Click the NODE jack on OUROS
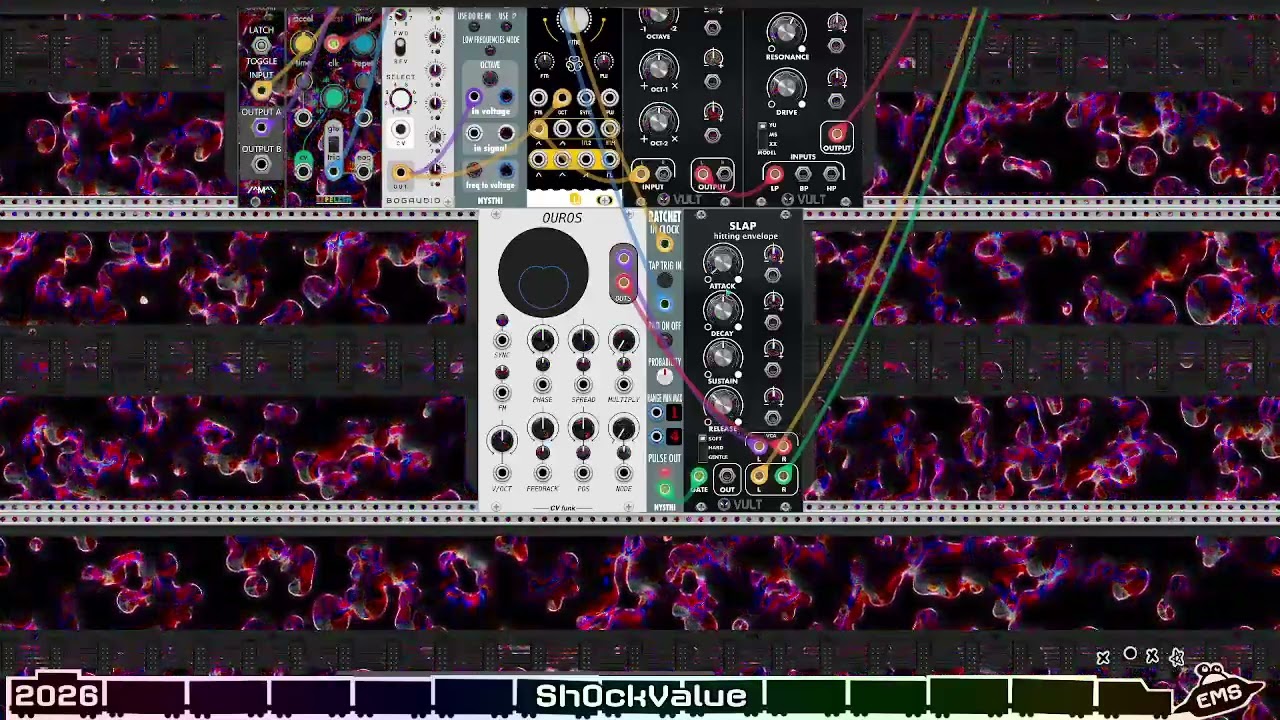The height and width of the screenshot is (720, 1280). 623,473
